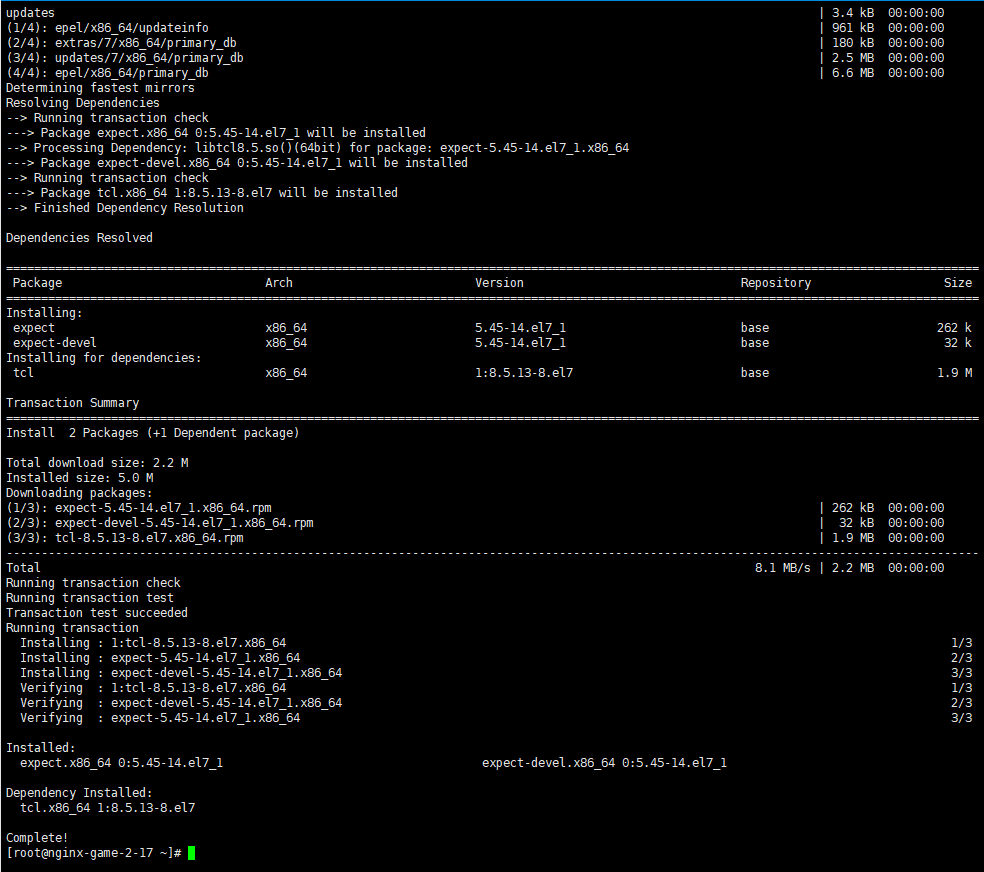
Task: Click the 'Package' column header
Action: tap(38, 283)
